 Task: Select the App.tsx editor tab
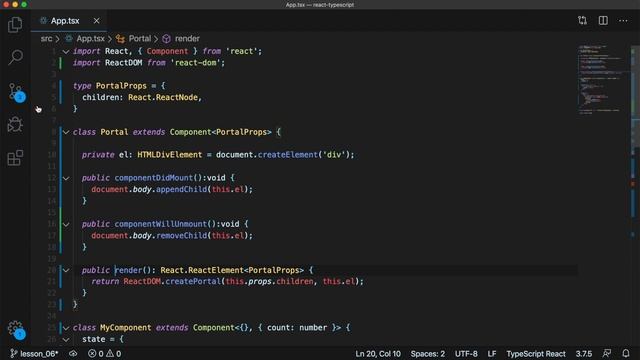coord(69,21)
